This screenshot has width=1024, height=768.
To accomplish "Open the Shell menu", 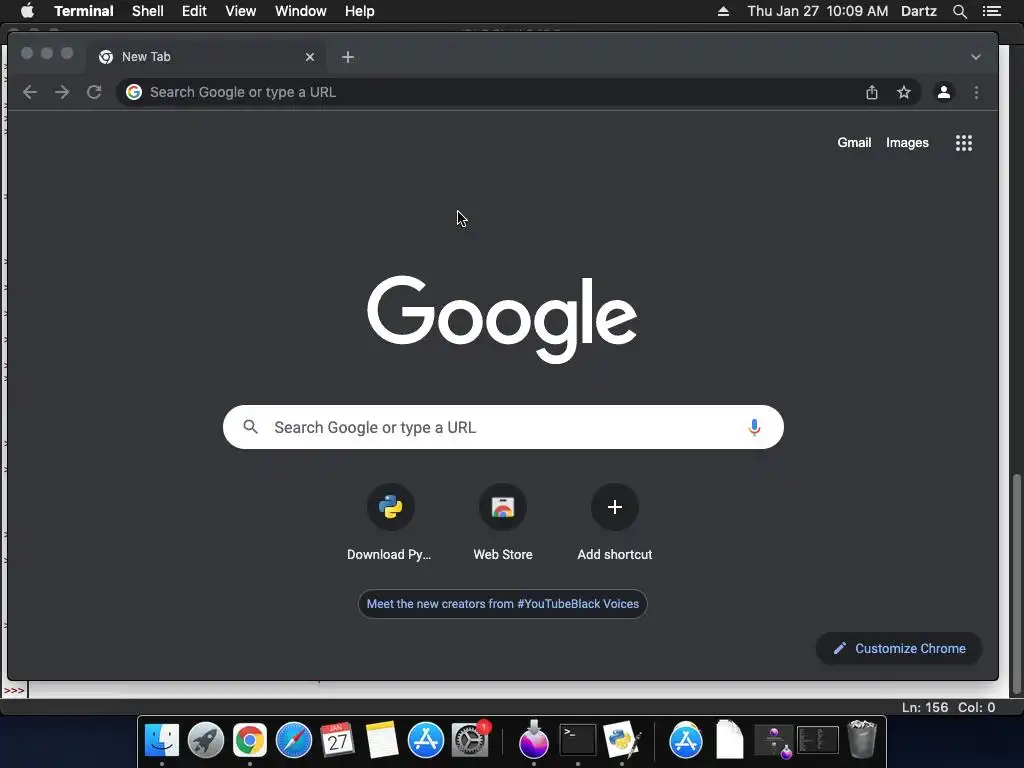I will coord(148,11).
